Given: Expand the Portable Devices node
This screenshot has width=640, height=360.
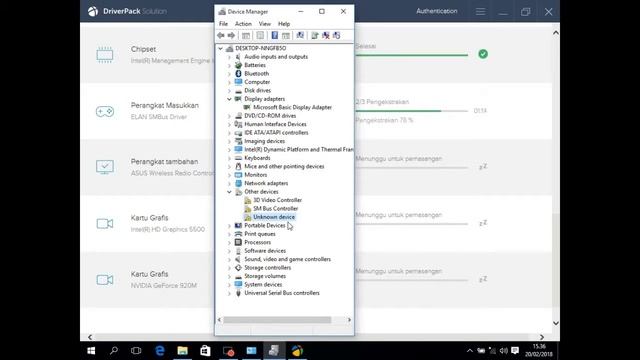Looking at the screenshot, I should pos(229,226).
